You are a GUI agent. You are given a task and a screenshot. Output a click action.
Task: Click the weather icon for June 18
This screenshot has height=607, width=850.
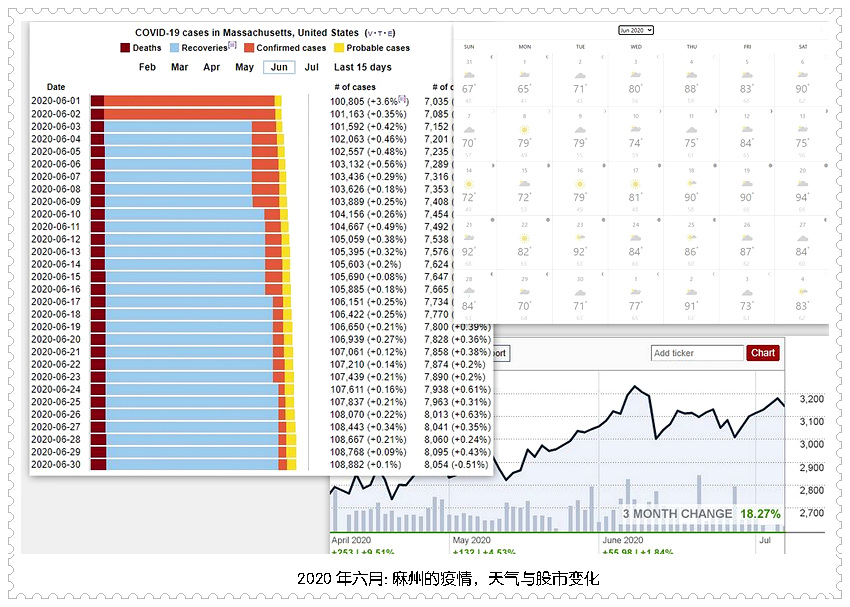691,184
